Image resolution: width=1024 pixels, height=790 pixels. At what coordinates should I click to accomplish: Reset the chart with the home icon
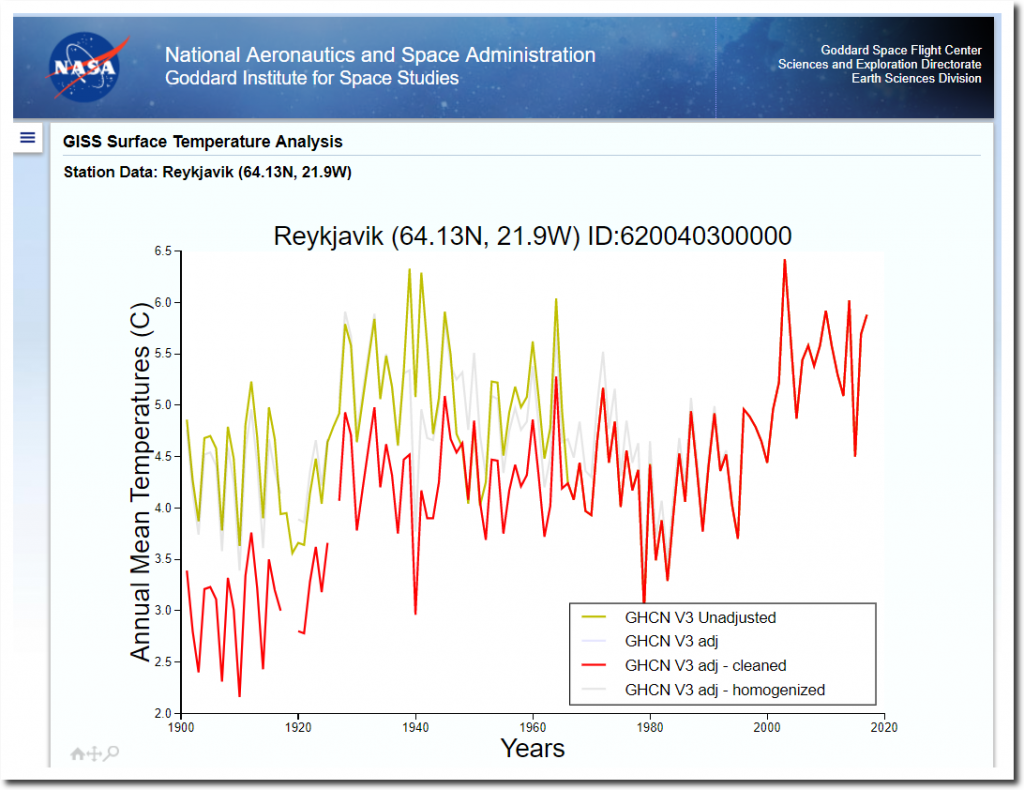(77, 754)
